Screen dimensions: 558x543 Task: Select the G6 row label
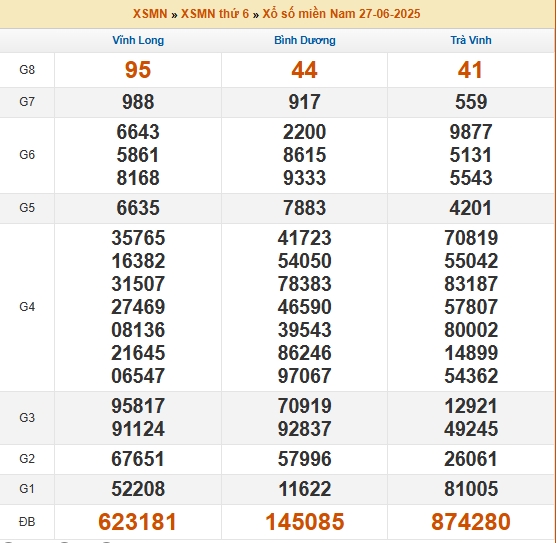27,155
